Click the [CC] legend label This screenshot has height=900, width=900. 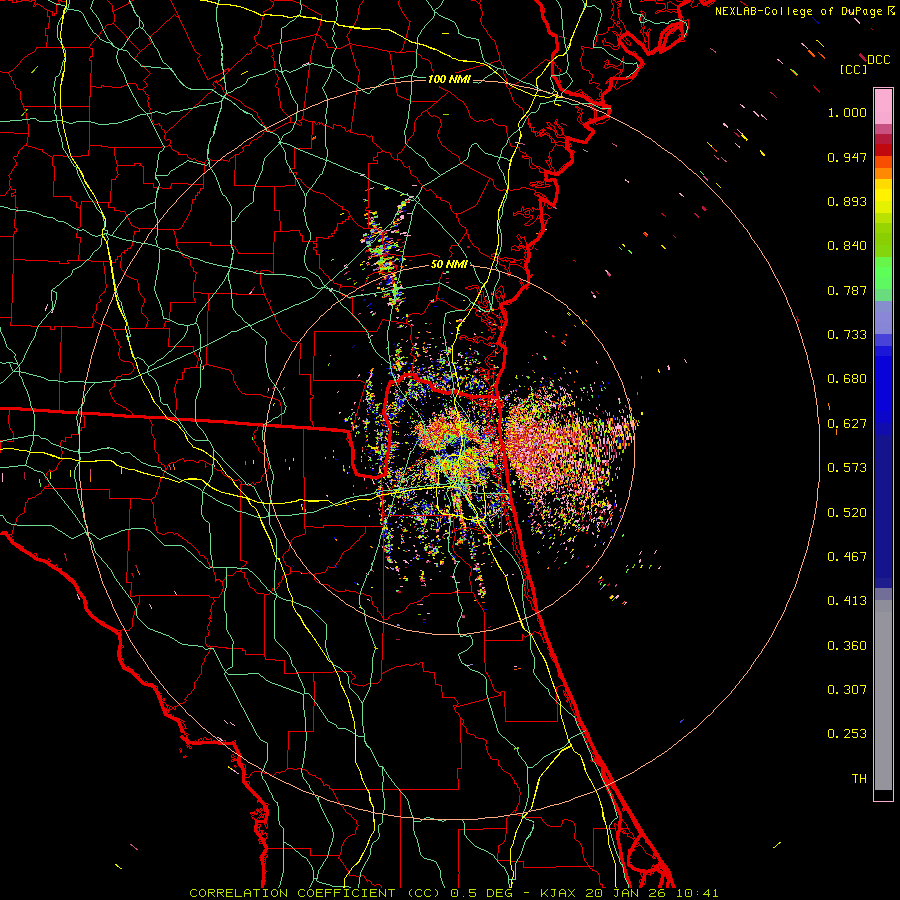(x=853, y=69)
